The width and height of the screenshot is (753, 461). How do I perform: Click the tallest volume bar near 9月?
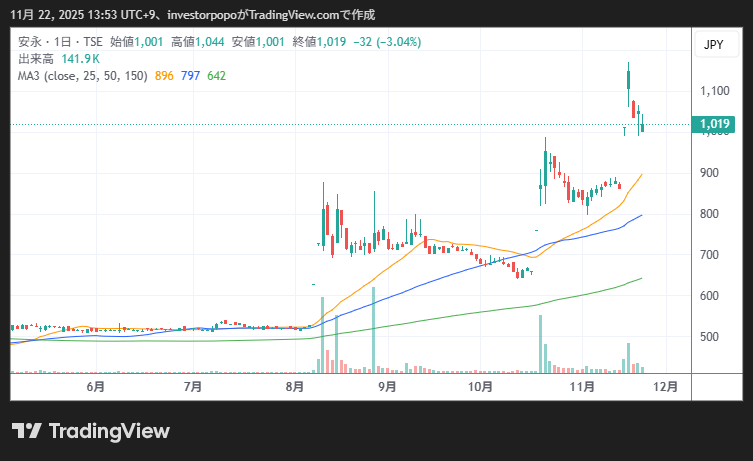(x=373, y=330)
